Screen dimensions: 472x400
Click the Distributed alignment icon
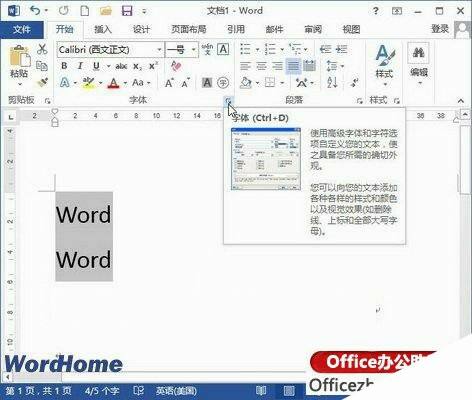[x=309, y=66]
